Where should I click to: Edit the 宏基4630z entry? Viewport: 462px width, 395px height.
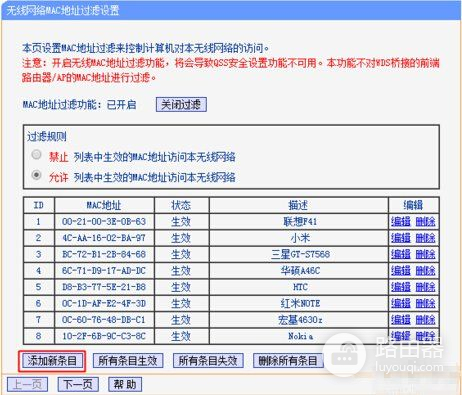coord(401,320)
